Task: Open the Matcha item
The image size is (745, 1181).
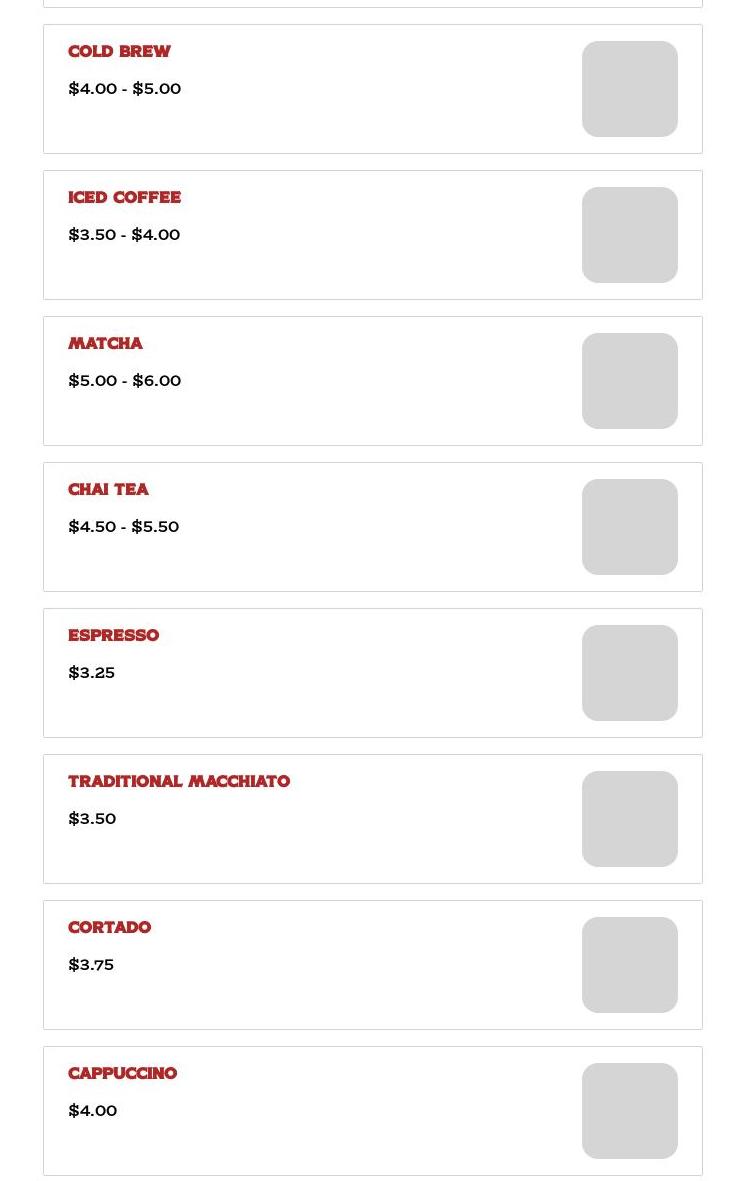Action: coord(105,344)
